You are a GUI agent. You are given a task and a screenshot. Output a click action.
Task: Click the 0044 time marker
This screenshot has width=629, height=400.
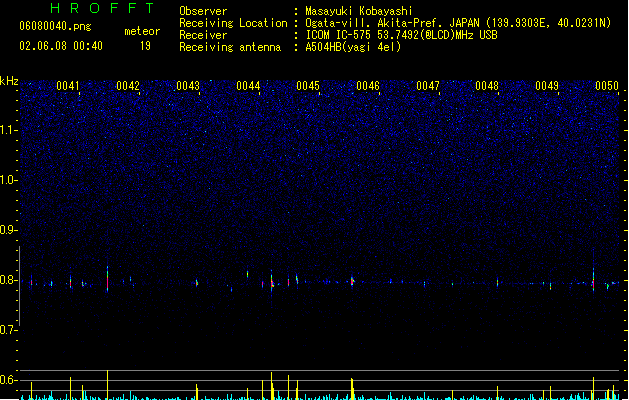[248, 86]
